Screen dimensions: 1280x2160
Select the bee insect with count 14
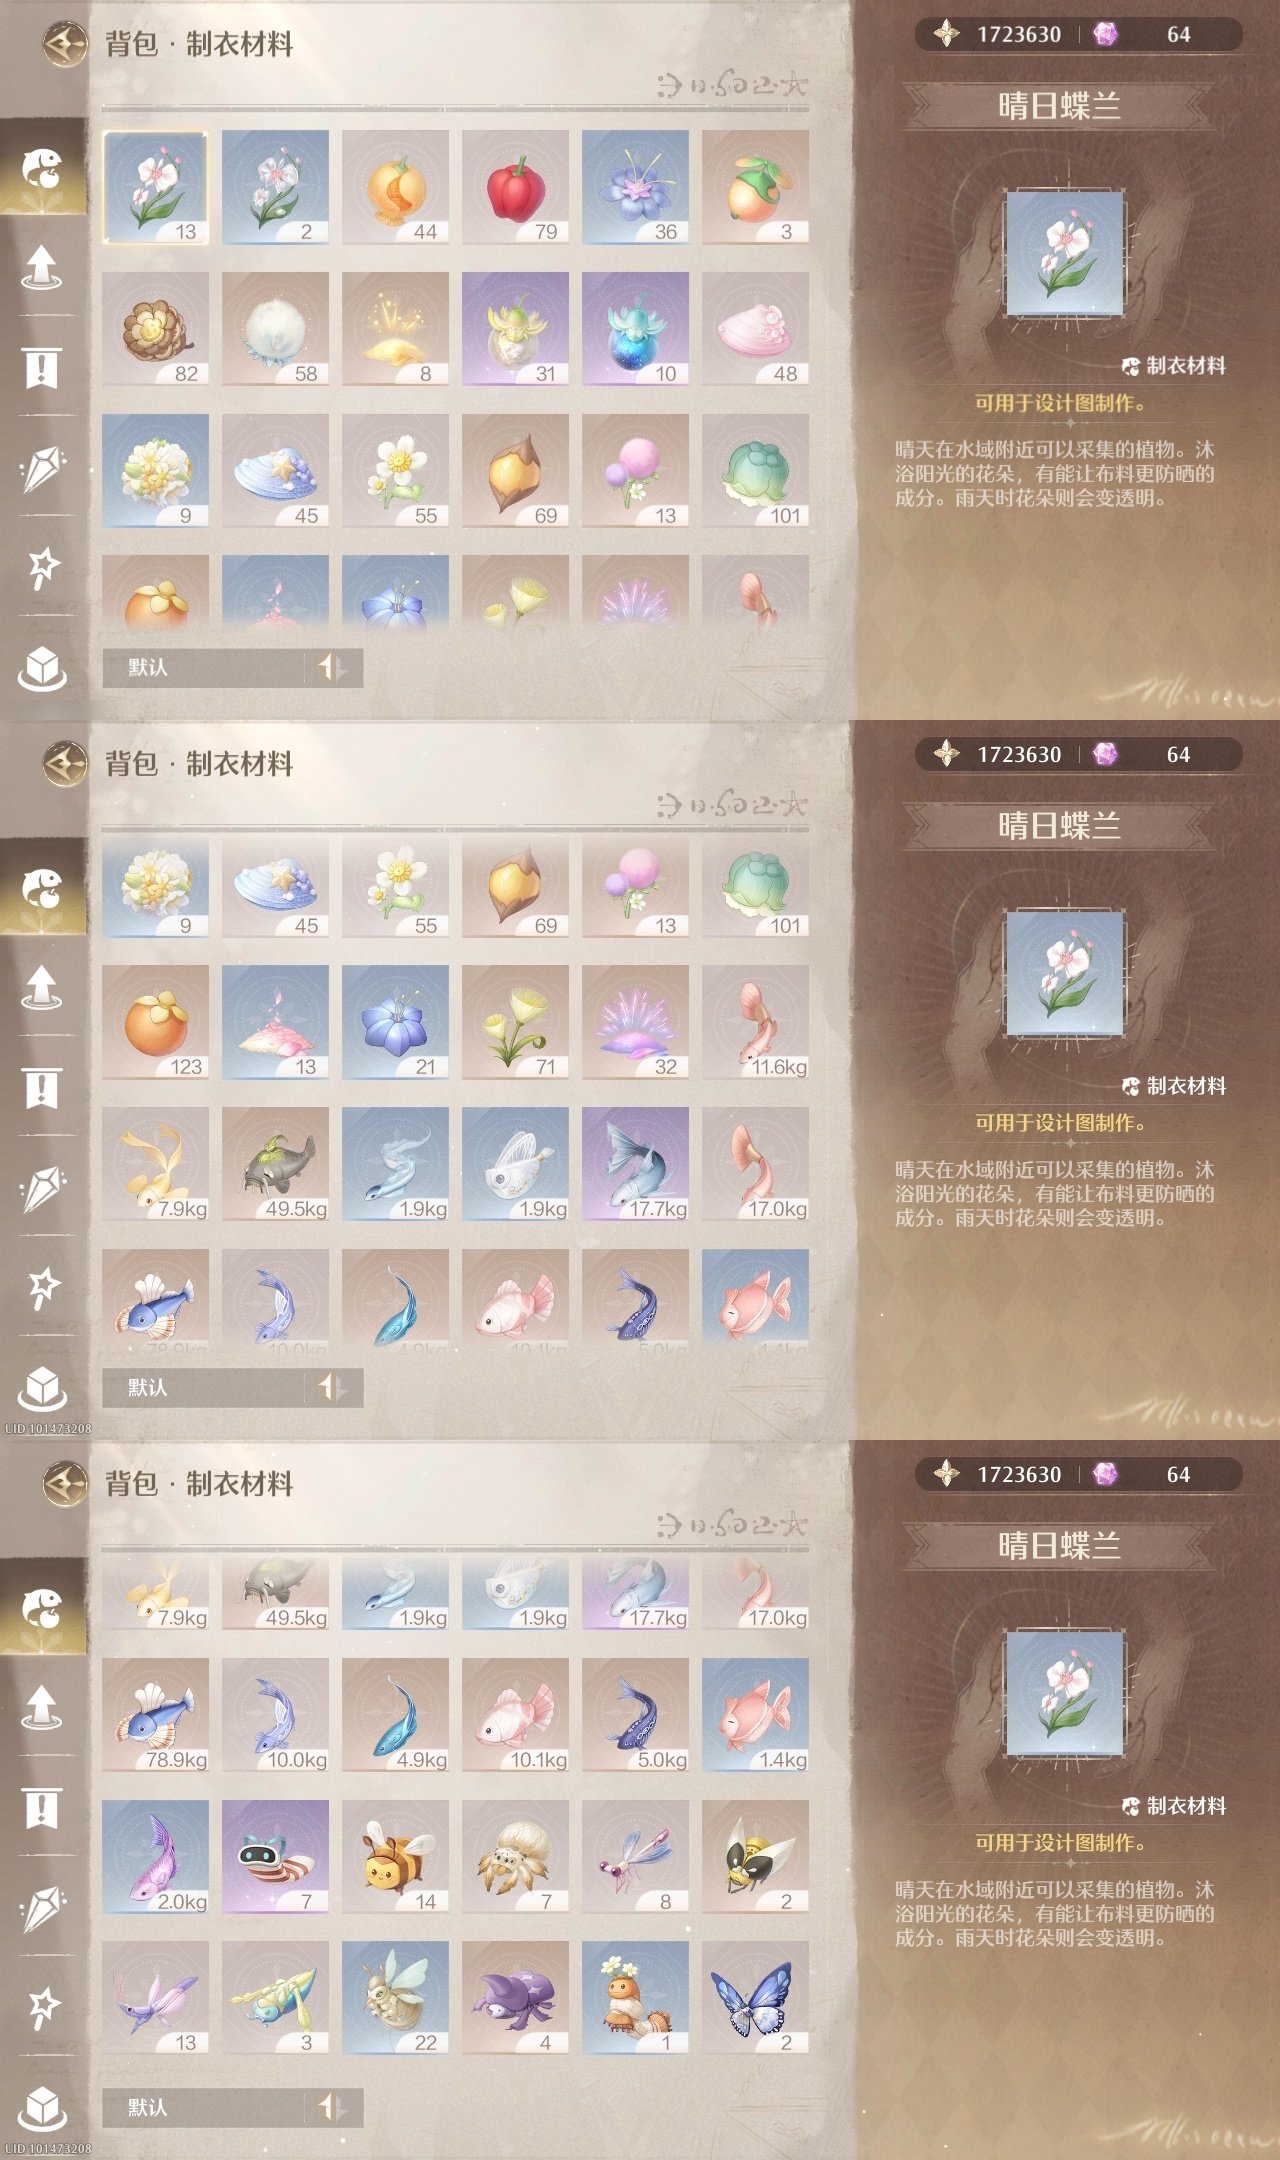click(x=395, y=1857)
